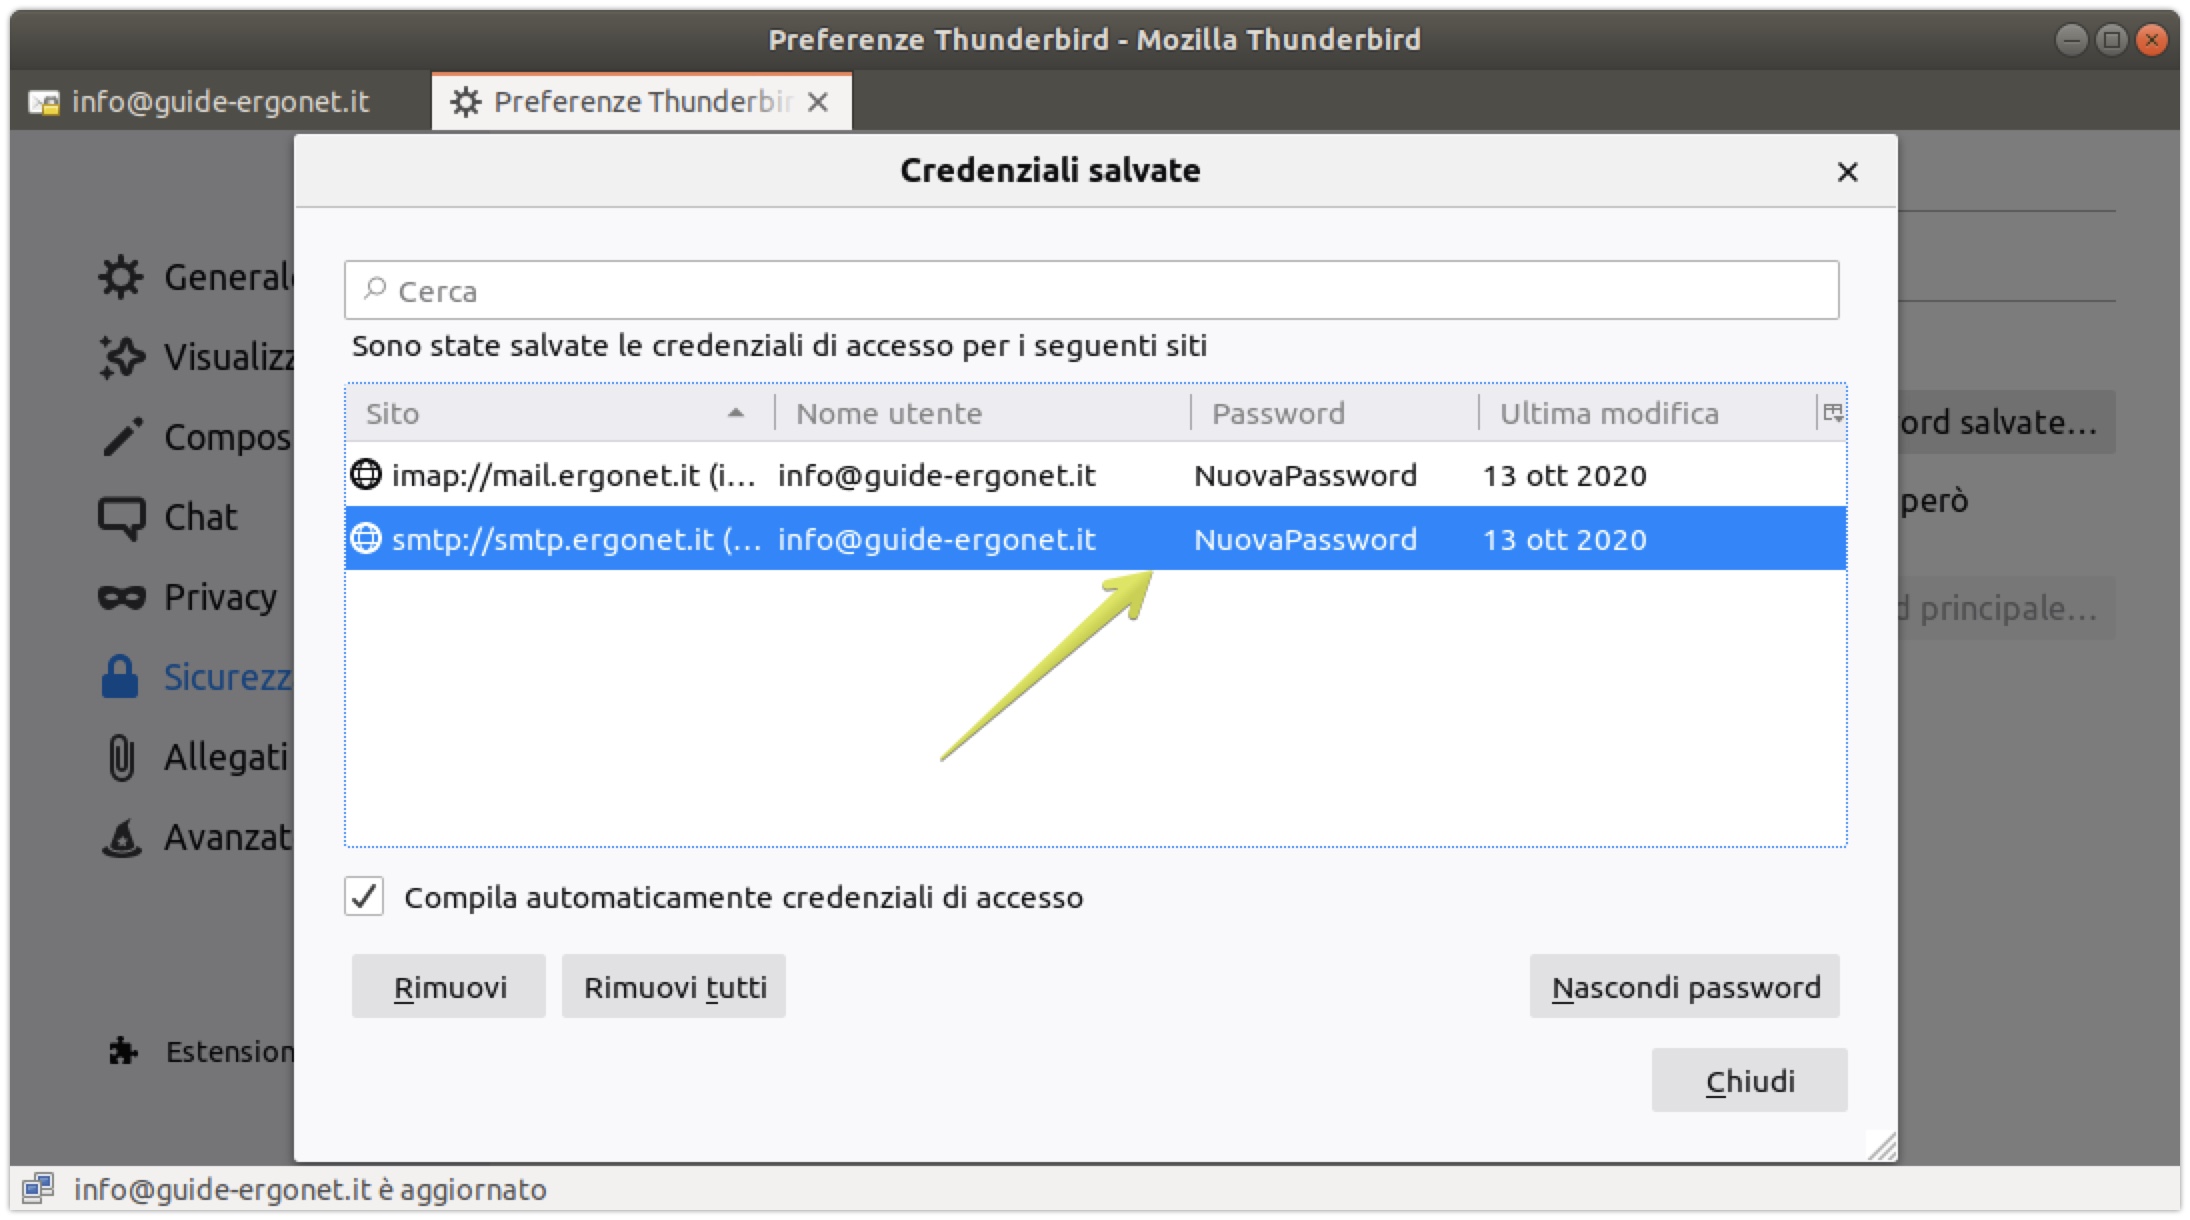Switch to the info@guide-ergonet.it tab
Image resolution: width=2190 pixels, height=1220 pixels.
(x=220, y=102)
